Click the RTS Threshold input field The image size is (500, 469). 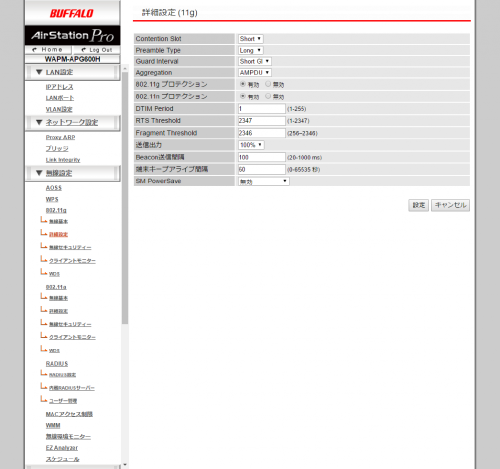[262, 121]
